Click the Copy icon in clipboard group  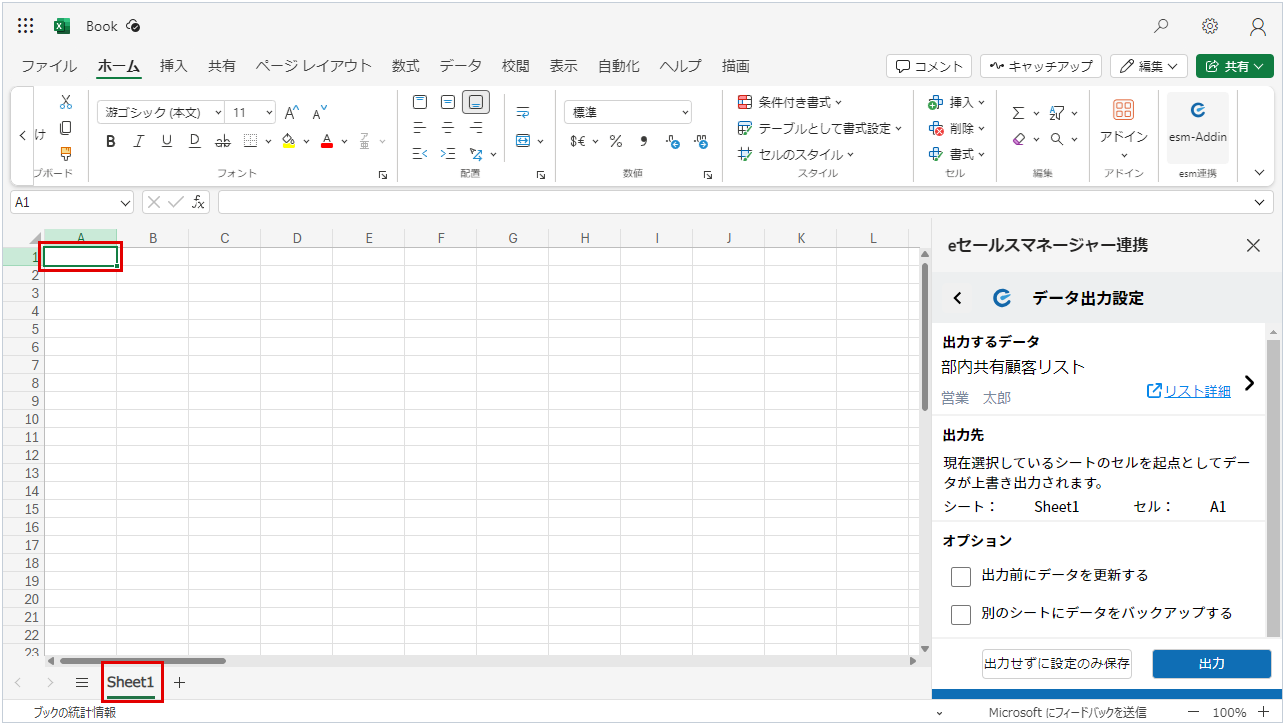pyautogui.click(x=66, y=128)
